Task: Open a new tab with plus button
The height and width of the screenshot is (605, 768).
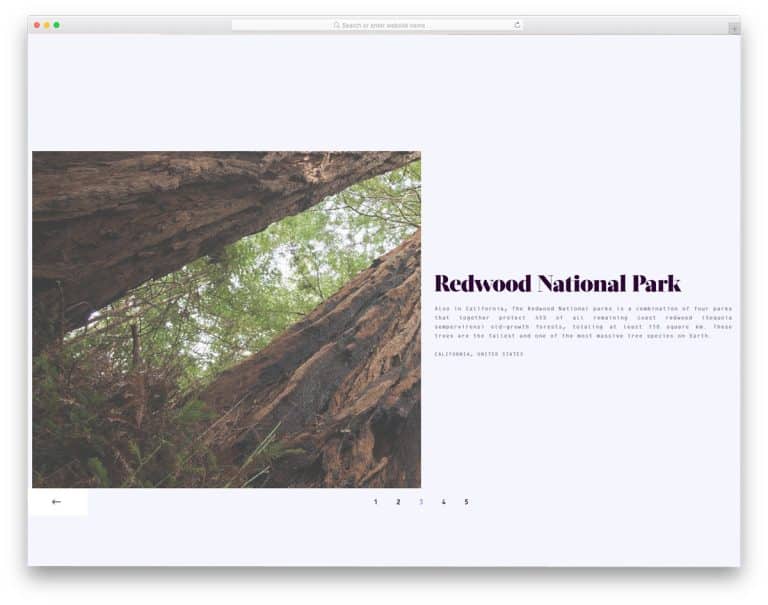Action: coord(734,29)
